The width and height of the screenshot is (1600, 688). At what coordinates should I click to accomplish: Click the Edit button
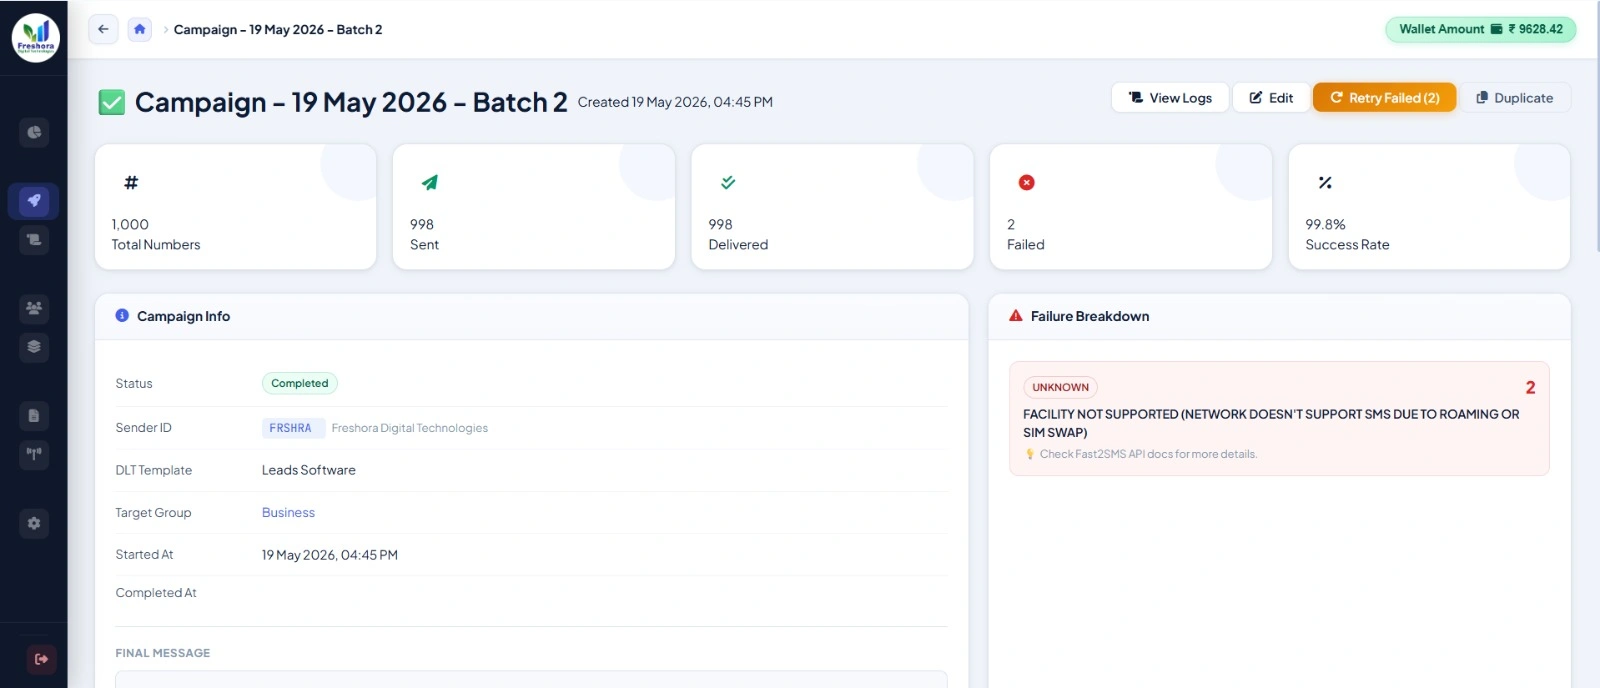pyautogui.click(x=1271, y=97)
